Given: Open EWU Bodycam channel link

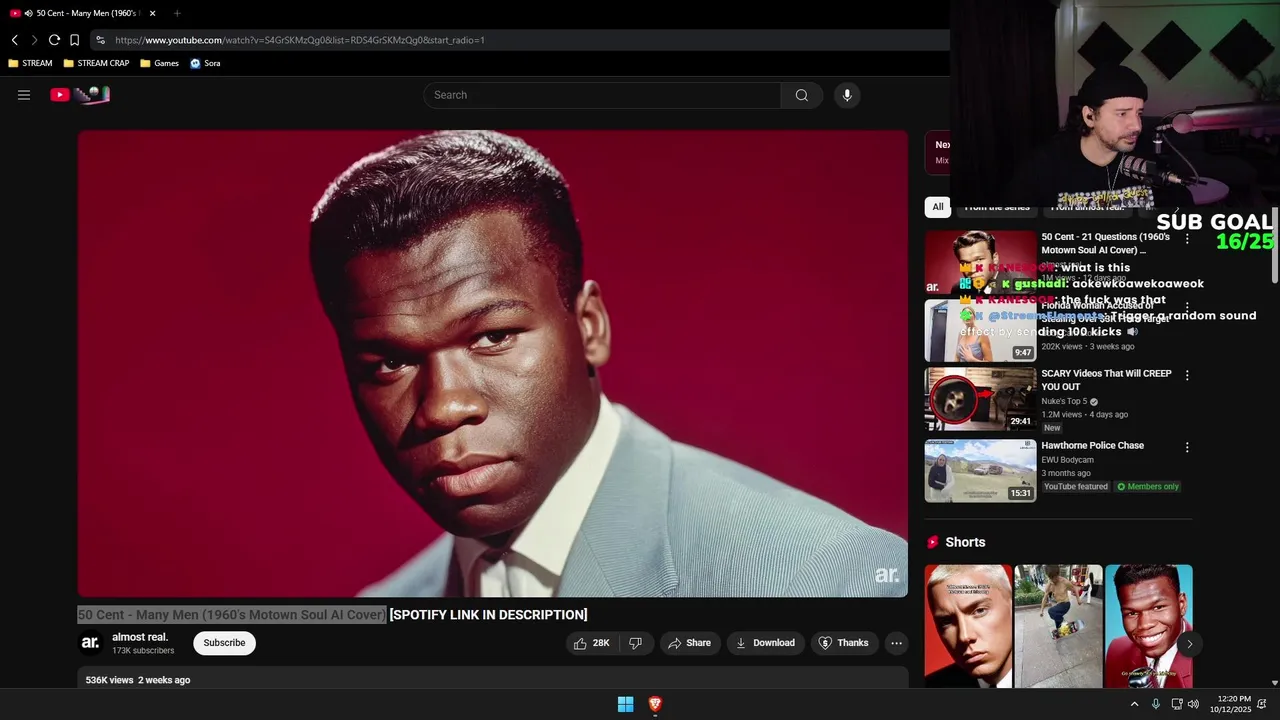Looking at the screenshot, I should 1067,460.
